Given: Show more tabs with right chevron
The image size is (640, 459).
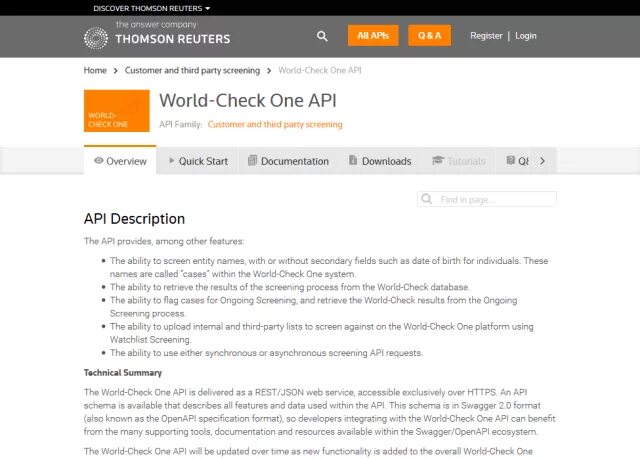Looking at the screenshot, I should (x=542, y=161).
